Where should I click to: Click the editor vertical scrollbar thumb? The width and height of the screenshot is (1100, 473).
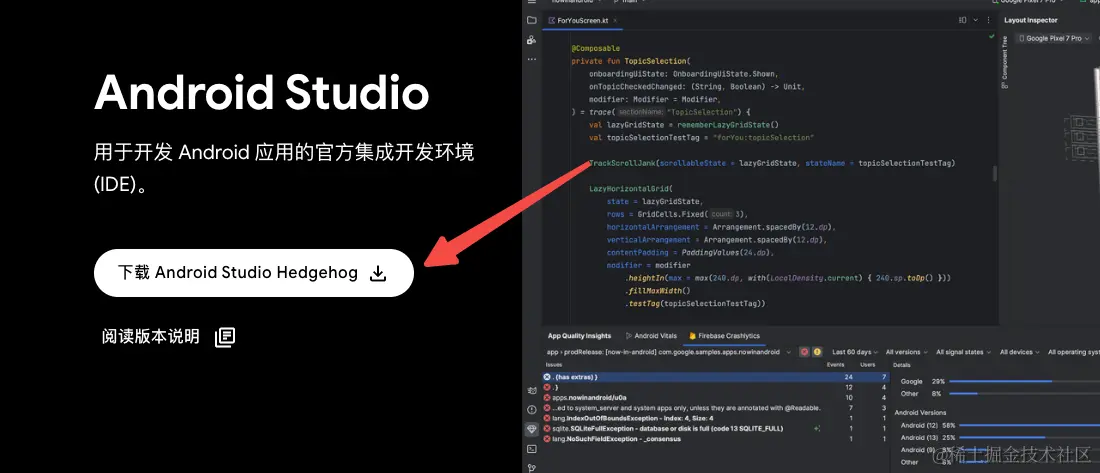[994, 173]
